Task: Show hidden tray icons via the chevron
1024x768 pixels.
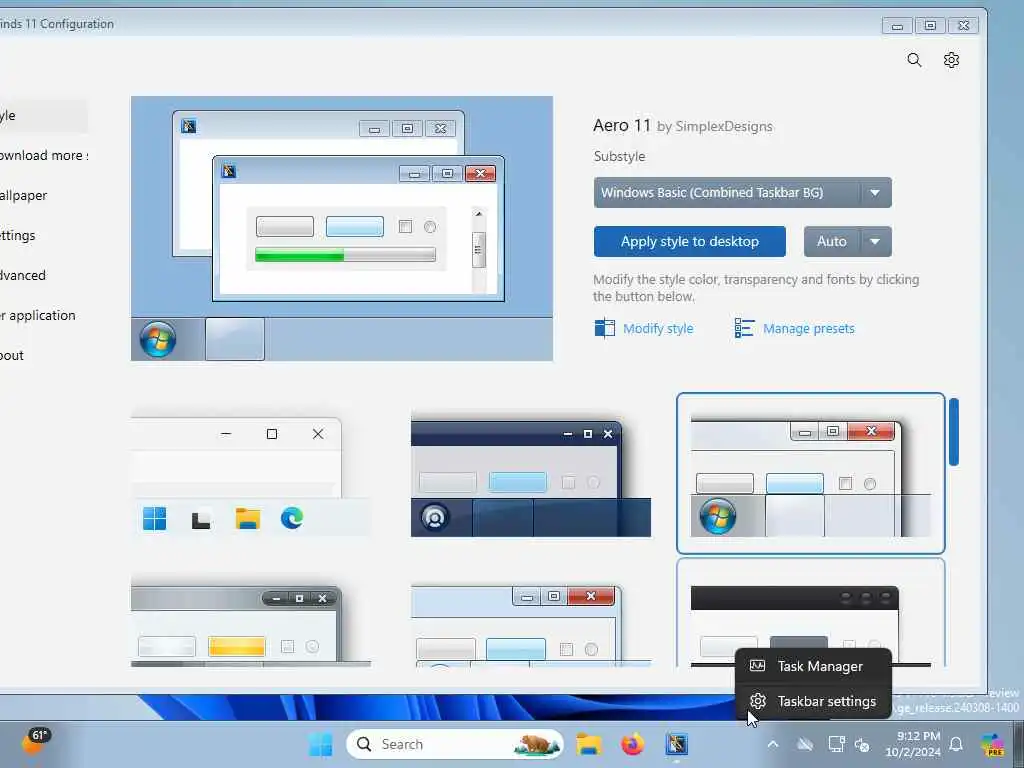Action: pyautogui.click(x=773, y=744)
